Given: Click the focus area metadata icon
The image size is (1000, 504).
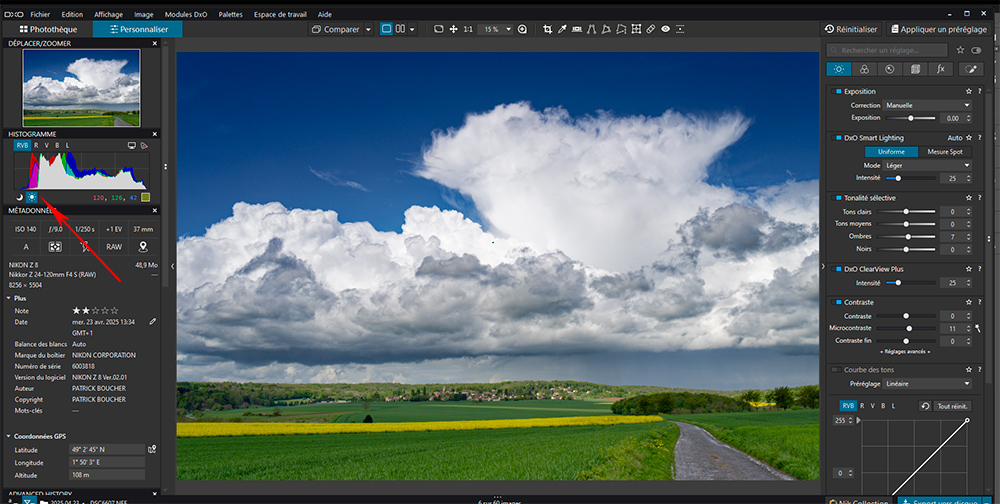Looking at the screenshot, I should [x=55, y=246].
